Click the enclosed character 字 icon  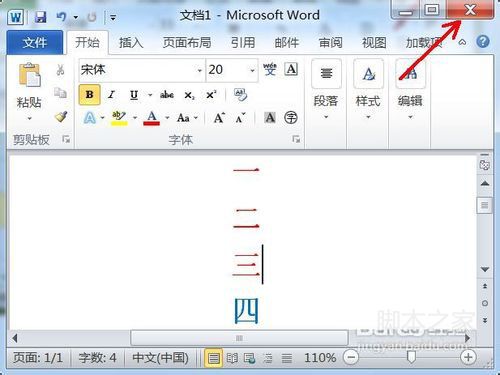pyautogui.click(x=291, y=117)
